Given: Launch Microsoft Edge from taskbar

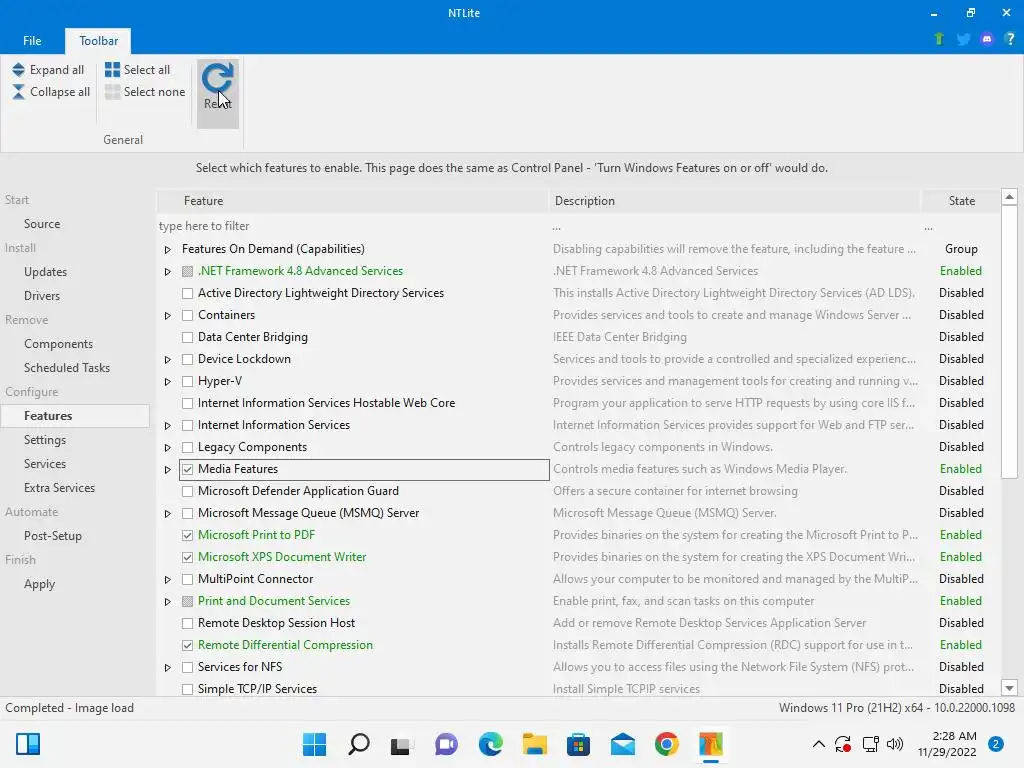Looking at the screenshot, I should [490, 744].
